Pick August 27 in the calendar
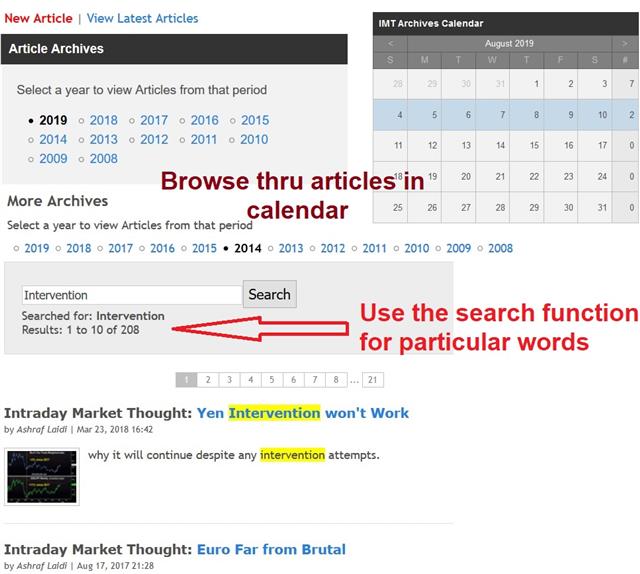This screenshot has width=640, height=574. (458, 207)
